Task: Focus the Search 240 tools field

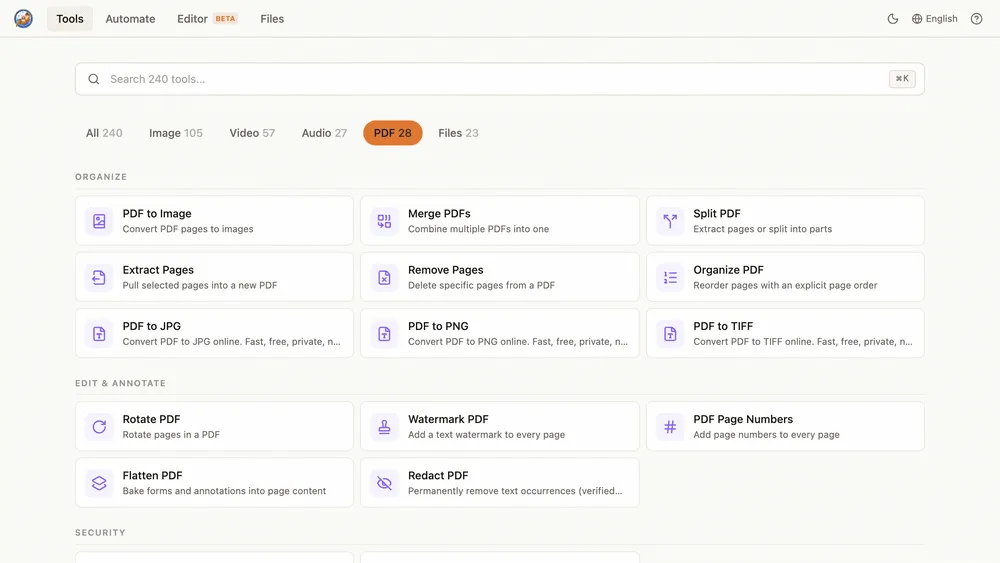Action: point(499,79)
